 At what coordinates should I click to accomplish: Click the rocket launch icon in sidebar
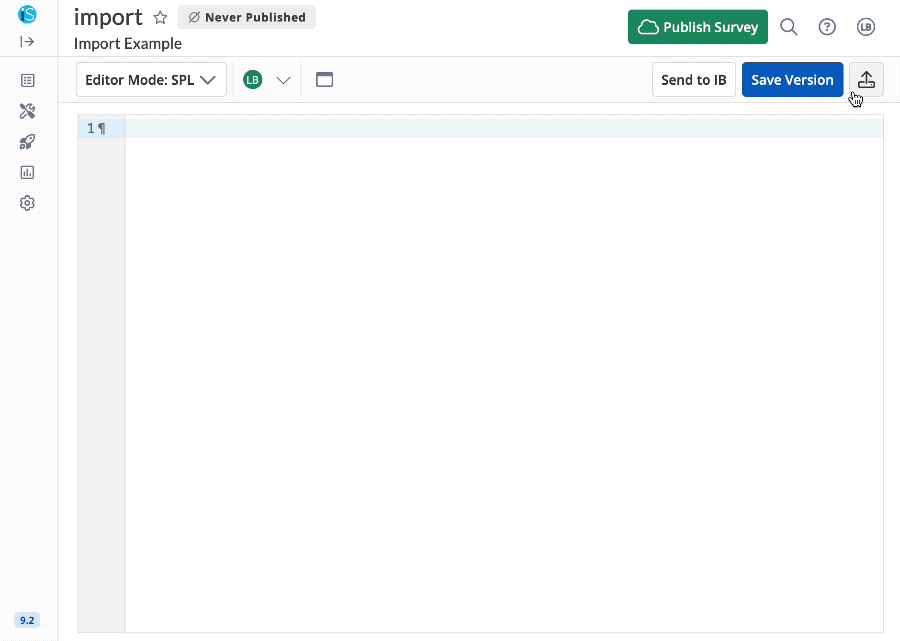coord(27,141)
